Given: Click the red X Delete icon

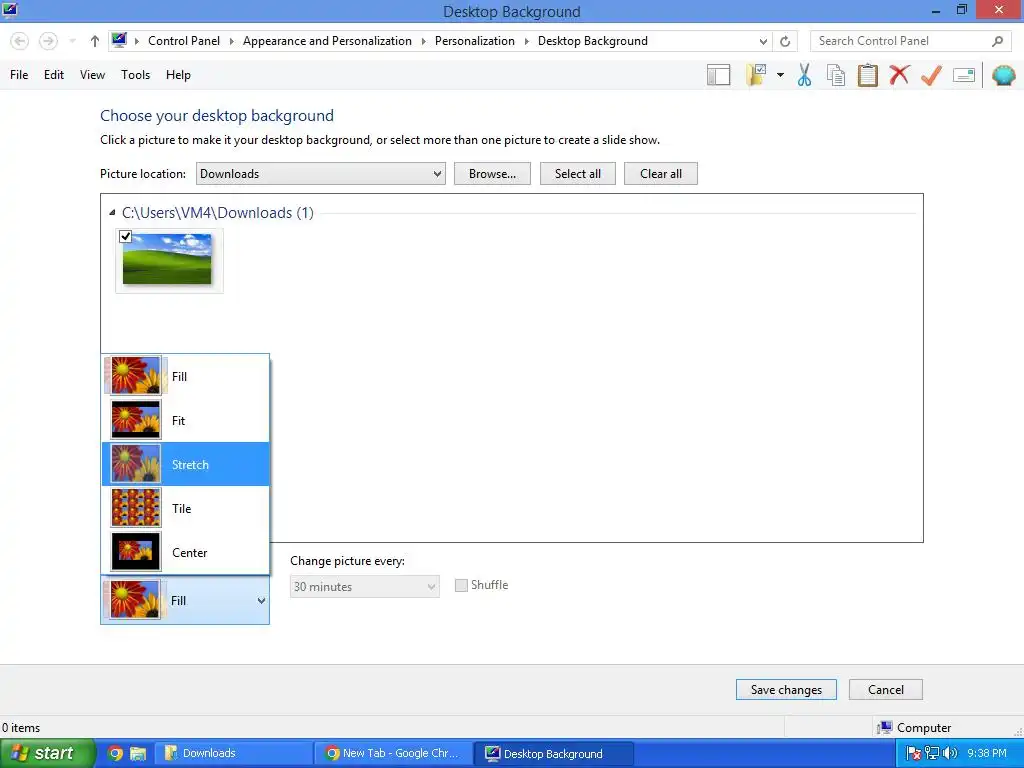Looking at the screenshot, I should 899,75.
